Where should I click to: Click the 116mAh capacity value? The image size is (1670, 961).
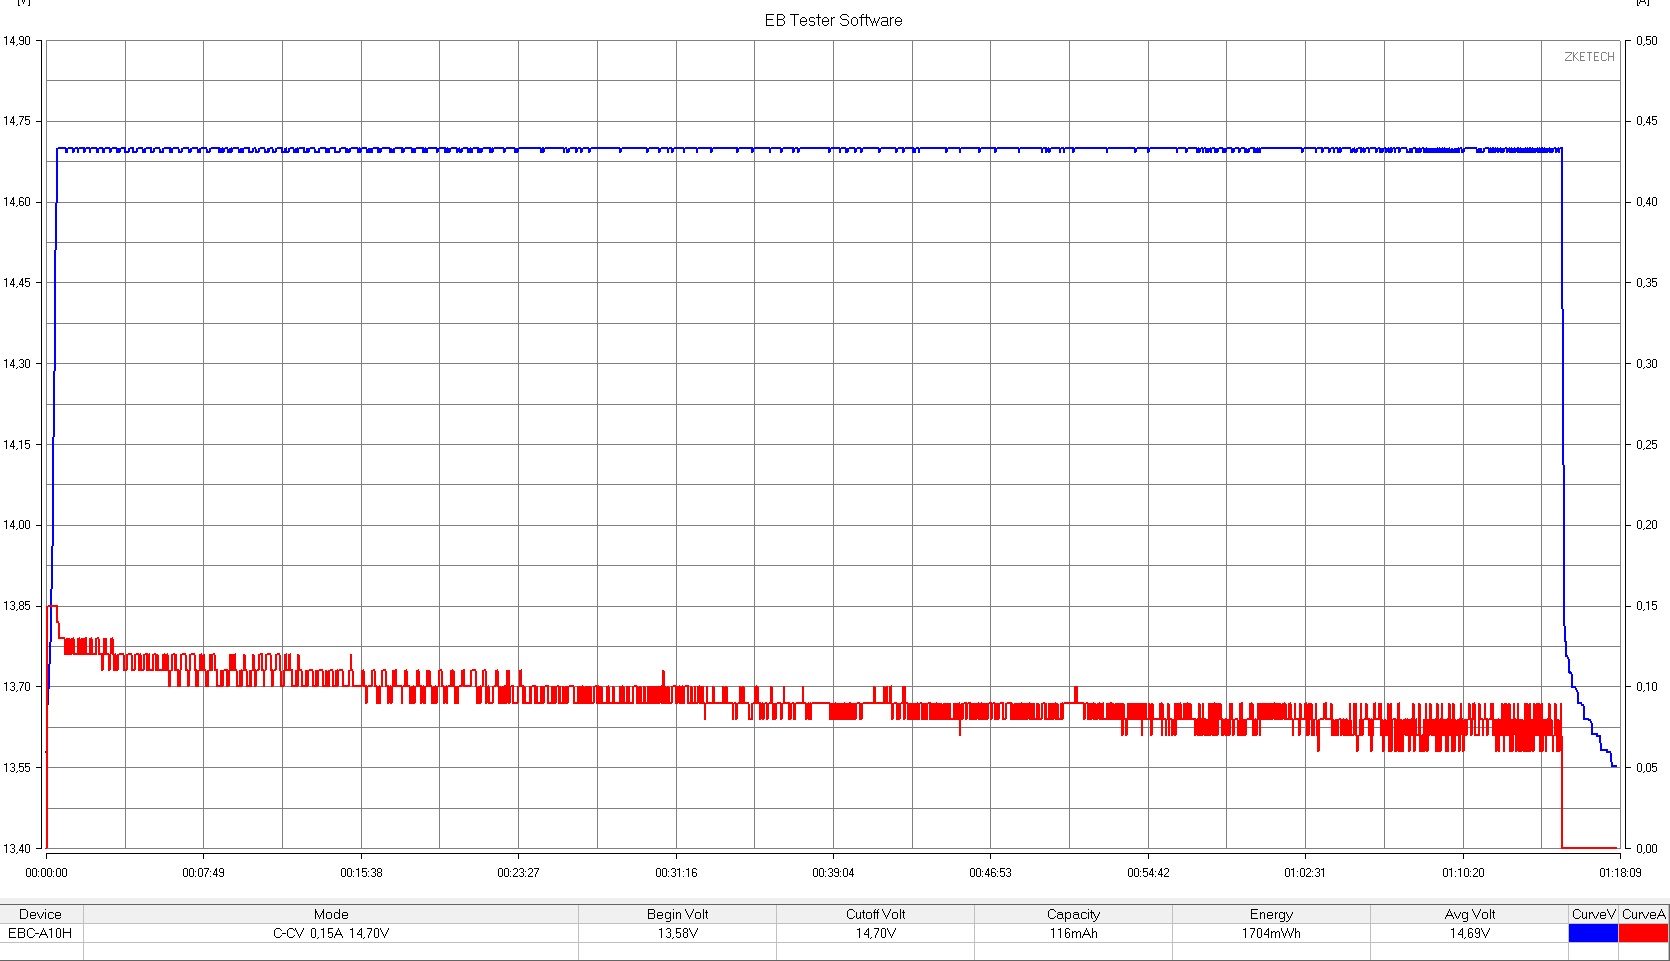[1073, 933]
